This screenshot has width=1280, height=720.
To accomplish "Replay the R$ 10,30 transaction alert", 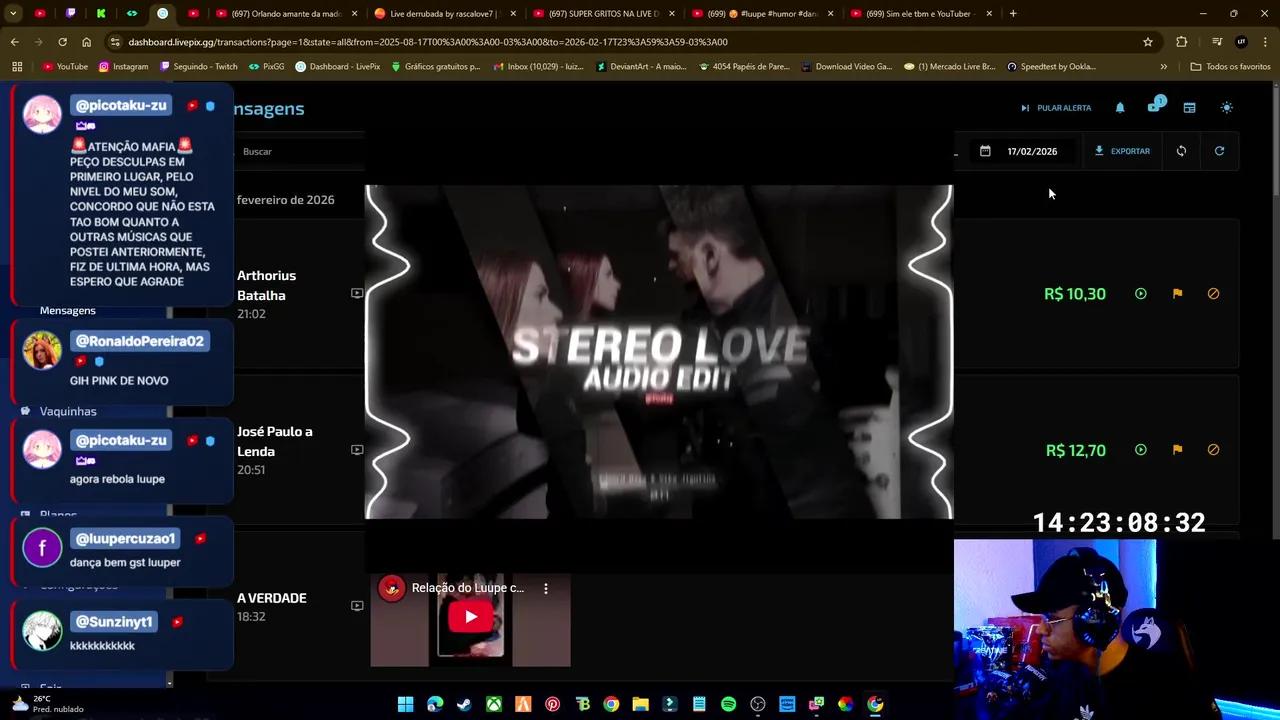I will coord(1141,294).
